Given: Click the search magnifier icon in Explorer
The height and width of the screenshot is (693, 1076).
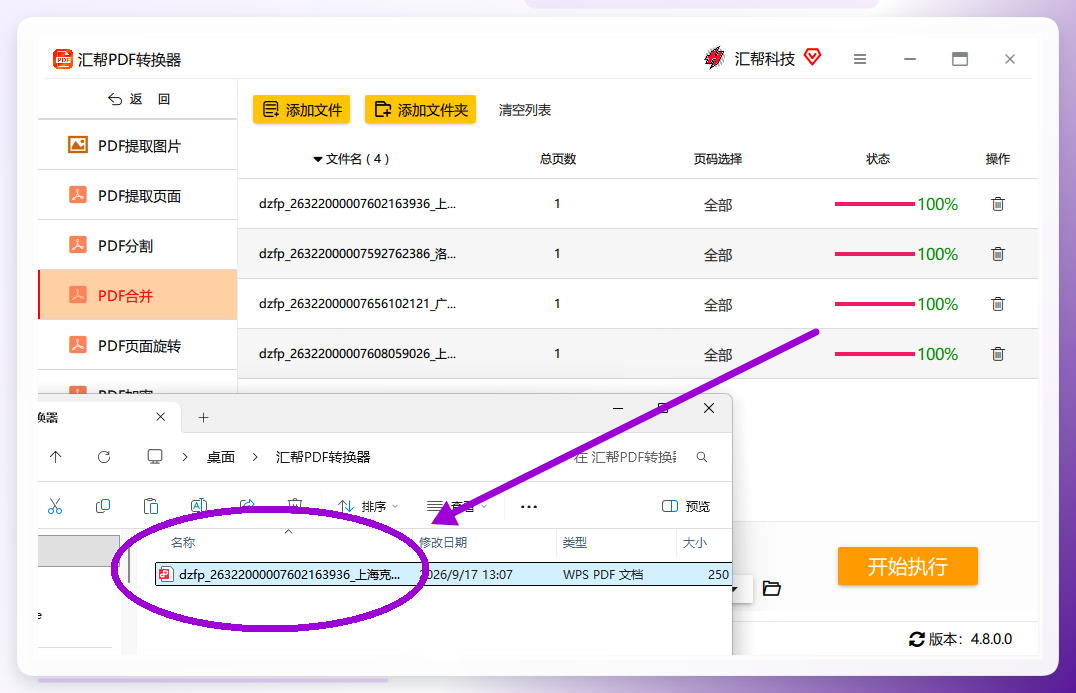Looking at the screenshot, I should (701, 457).
